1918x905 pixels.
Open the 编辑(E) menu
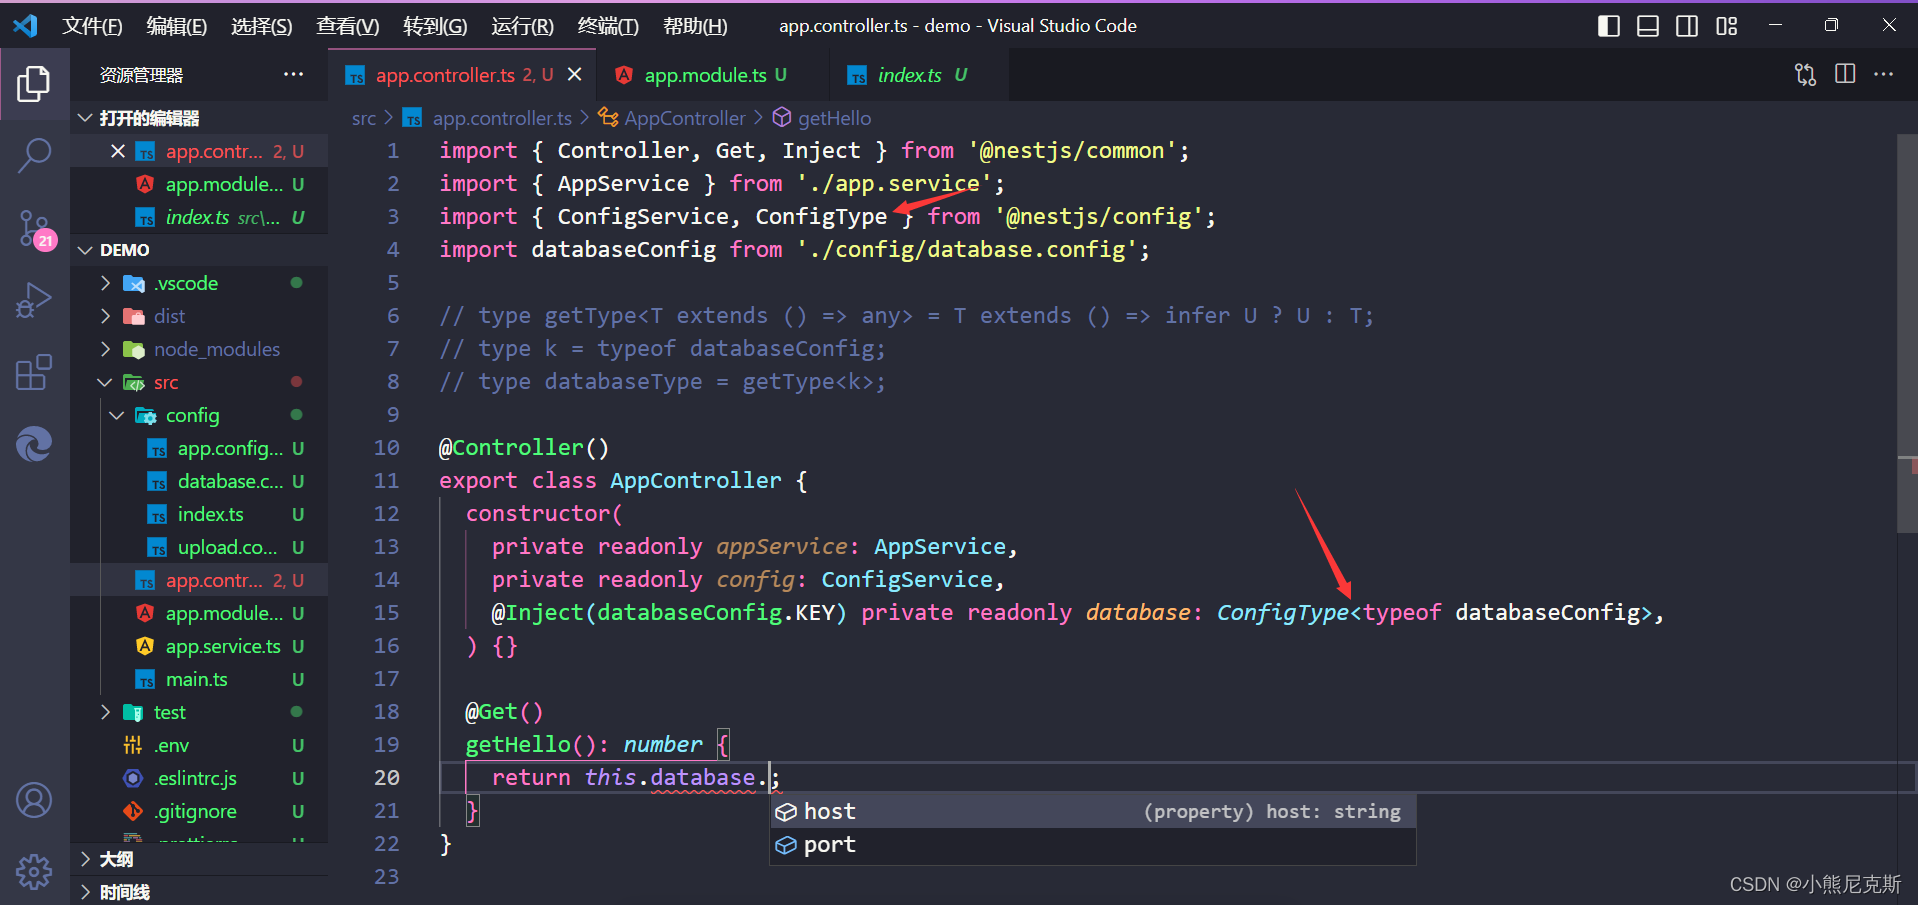coord(177,26)
